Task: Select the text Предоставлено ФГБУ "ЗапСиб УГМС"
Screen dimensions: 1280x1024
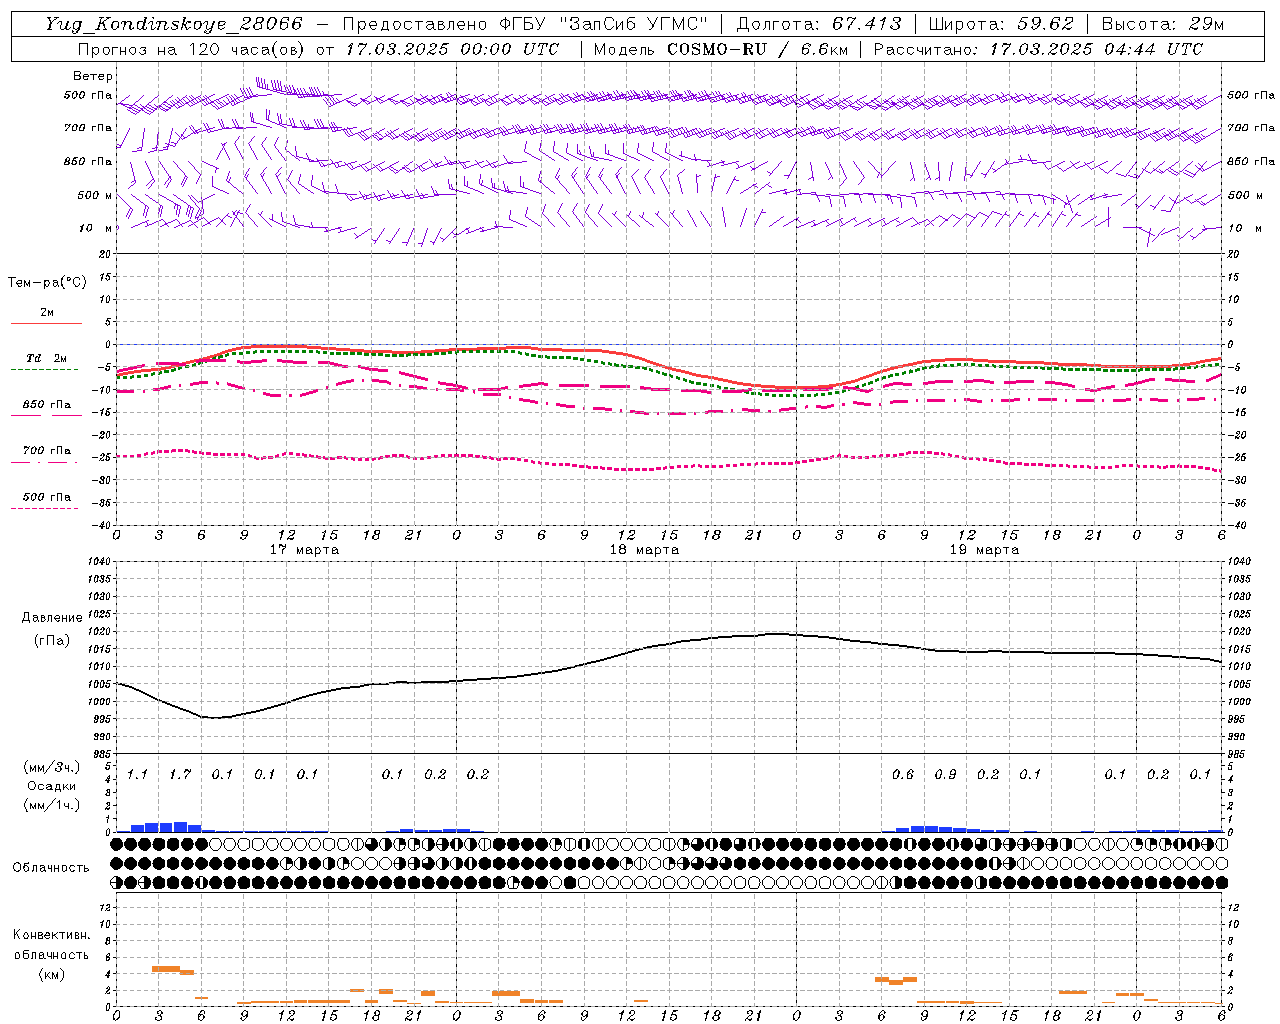Action: (525, 24)
